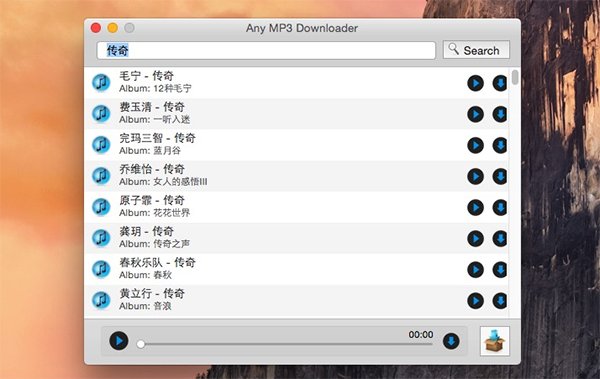Viewport: 600px width, 379px height.
Task: Select the 乔维怡 - 传奇 title text
Action: pos(152,169)
